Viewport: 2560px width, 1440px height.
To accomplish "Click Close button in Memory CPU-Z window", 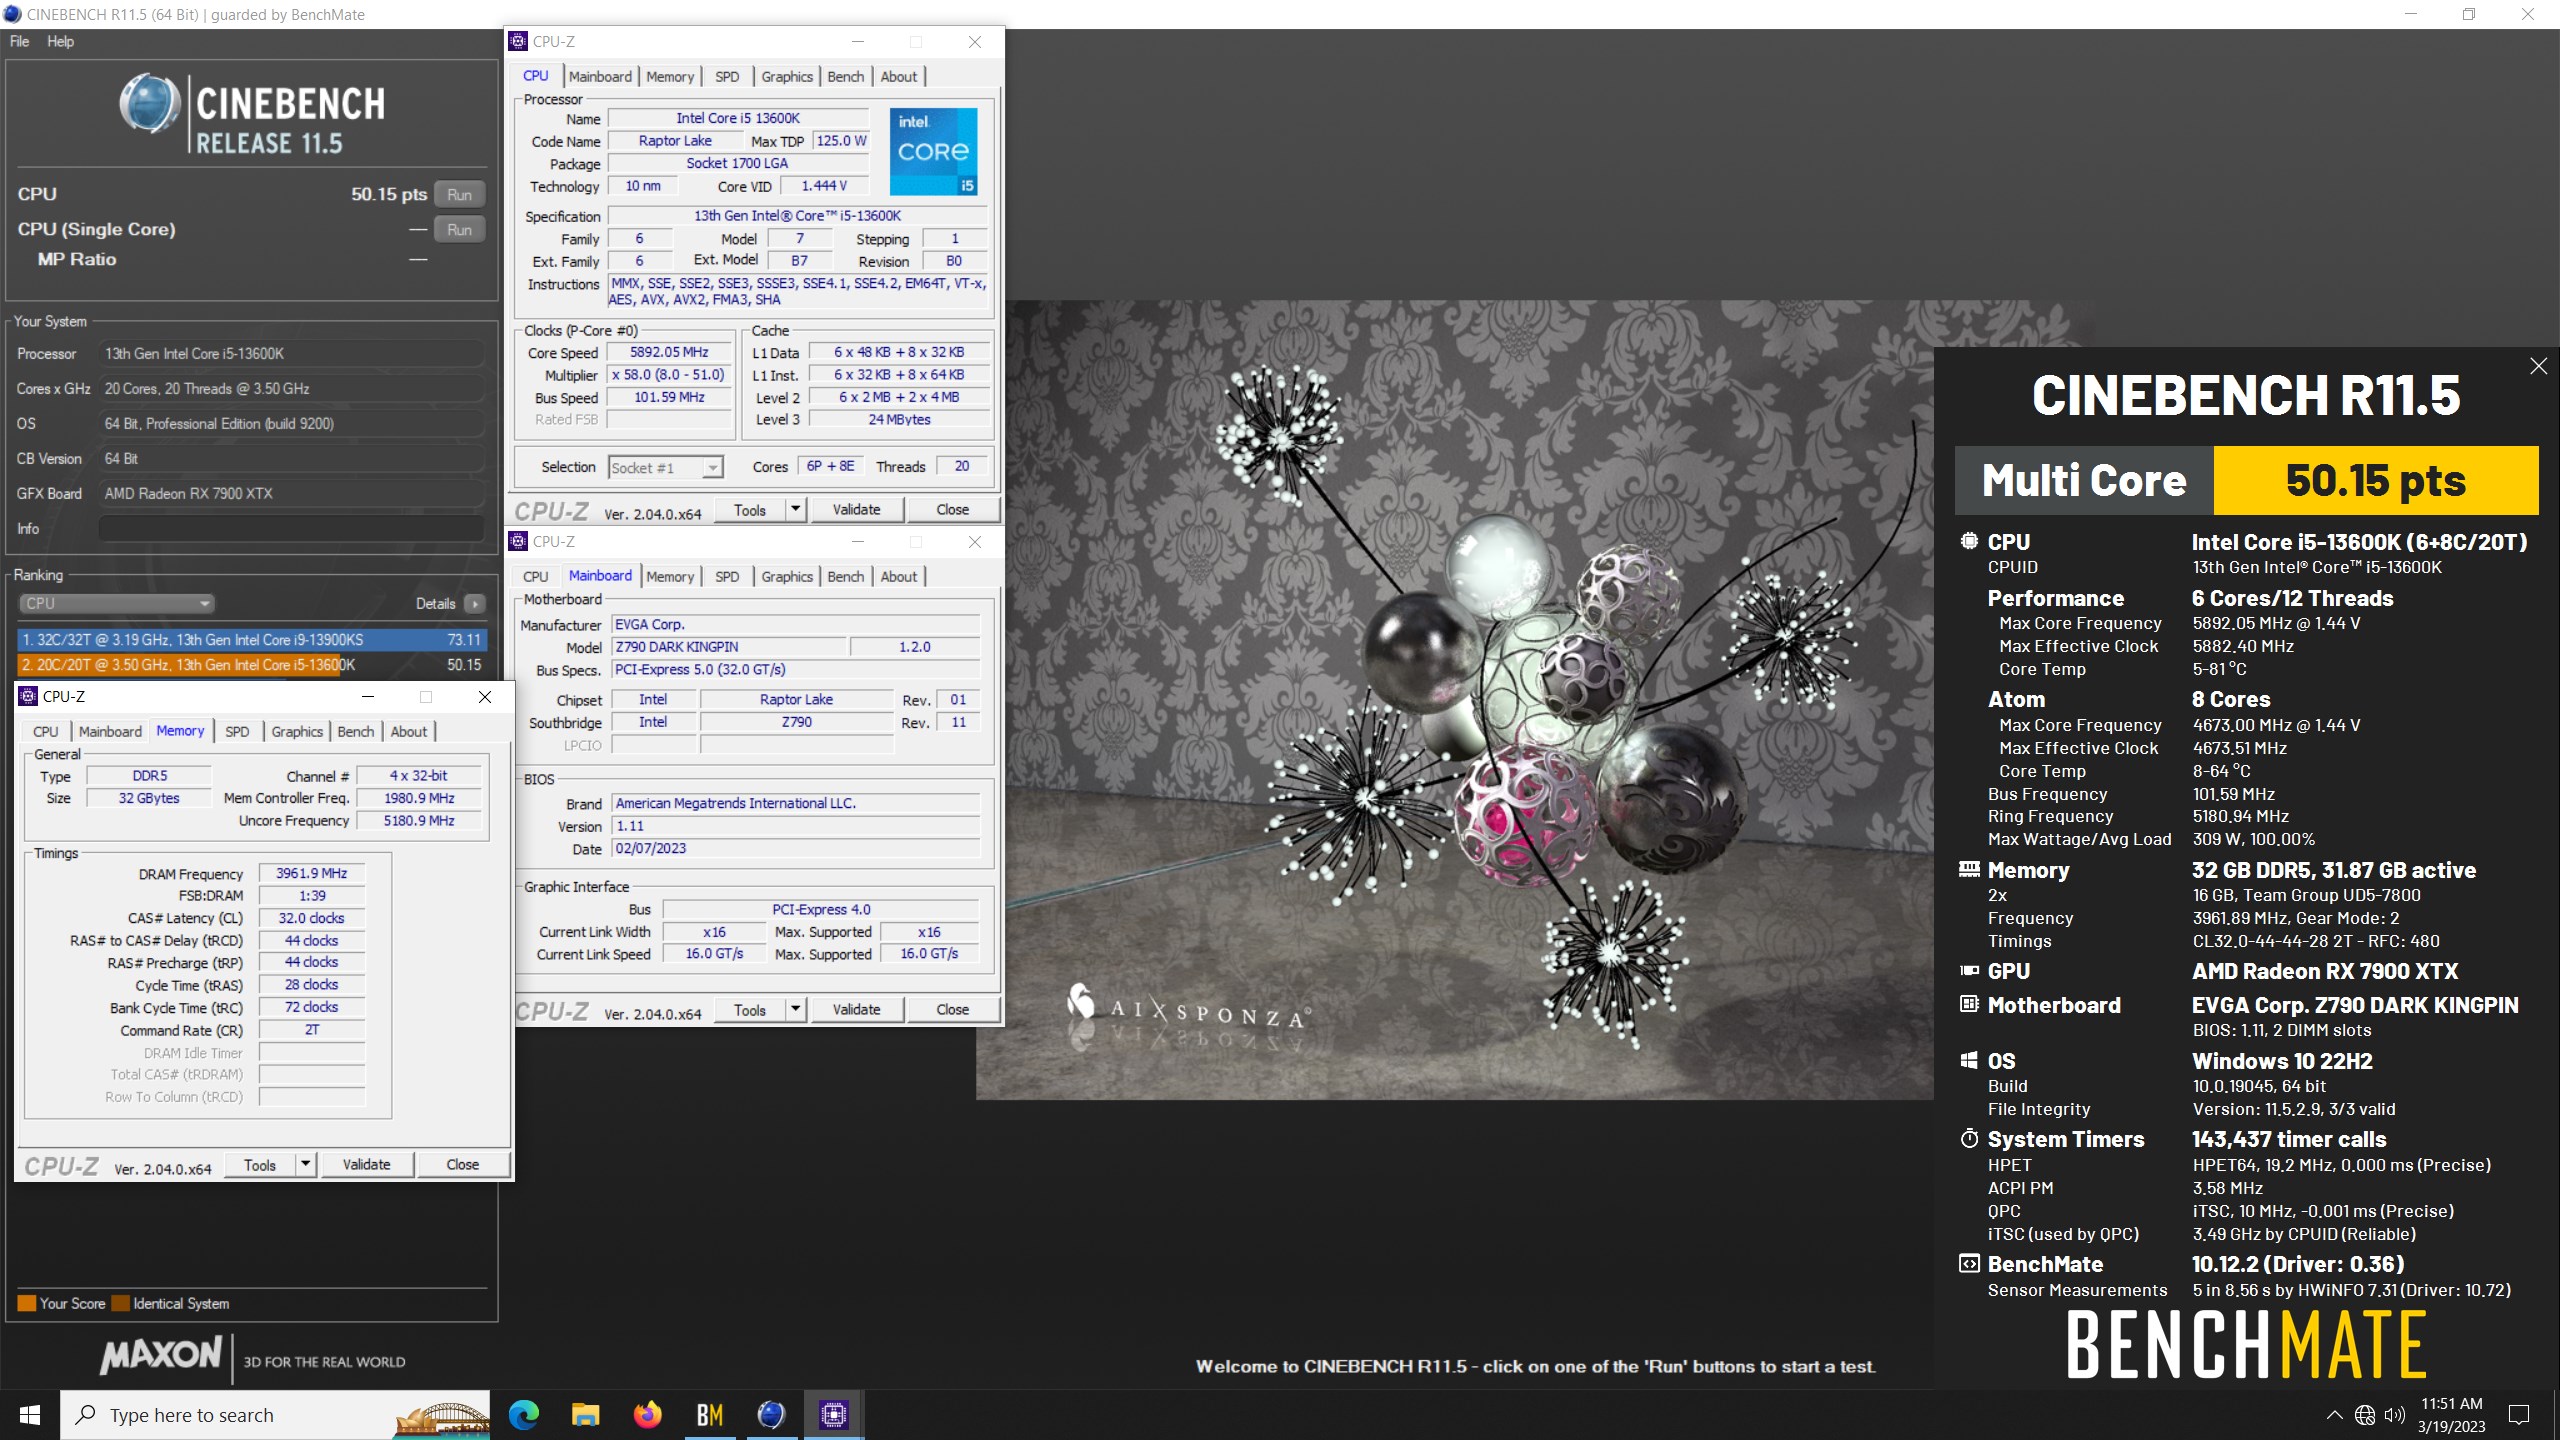I will tap(462, 1164).
